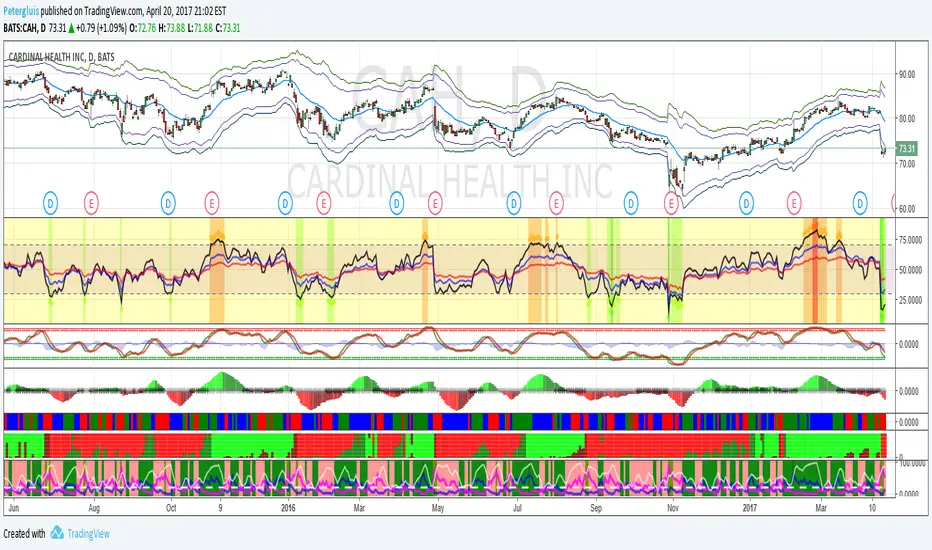Click the 'H:73.88' high value

coord(172,28)
